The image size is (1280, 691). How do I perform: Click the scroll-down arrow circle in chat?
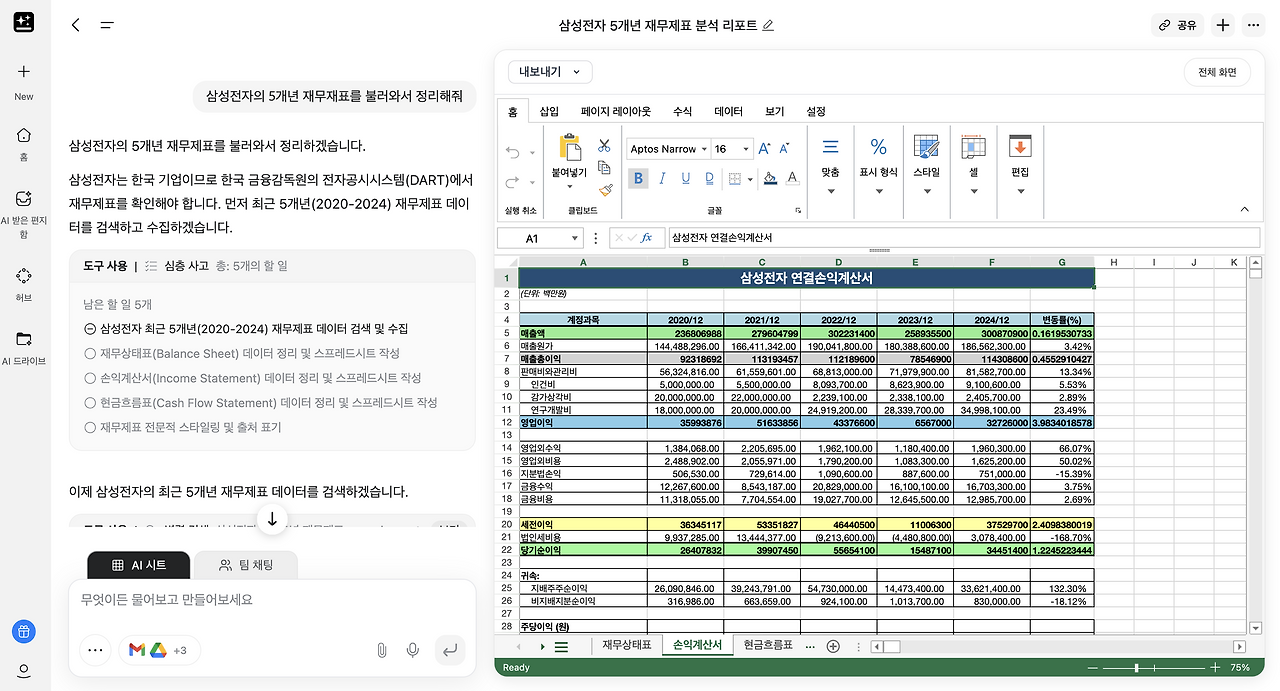pos(272,519)
